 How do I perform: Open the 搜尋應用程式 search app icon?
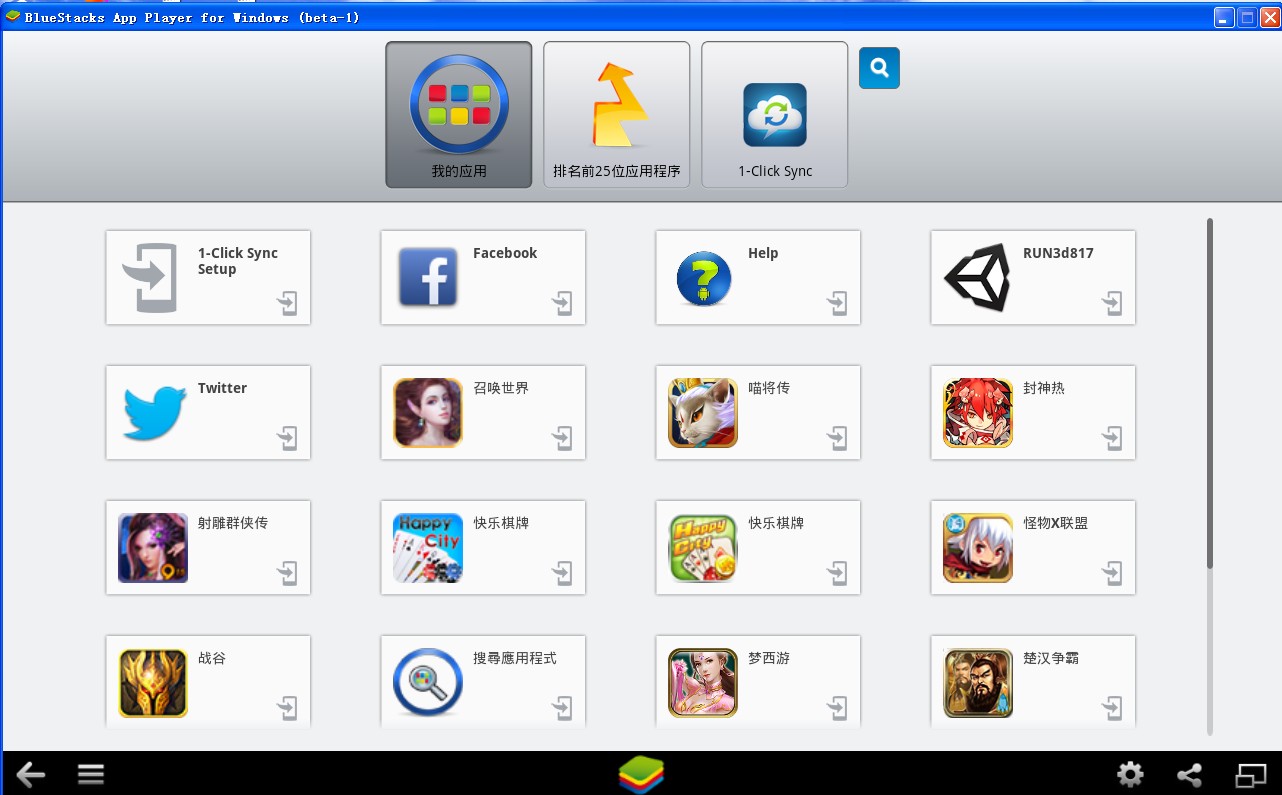pos(428,682)
